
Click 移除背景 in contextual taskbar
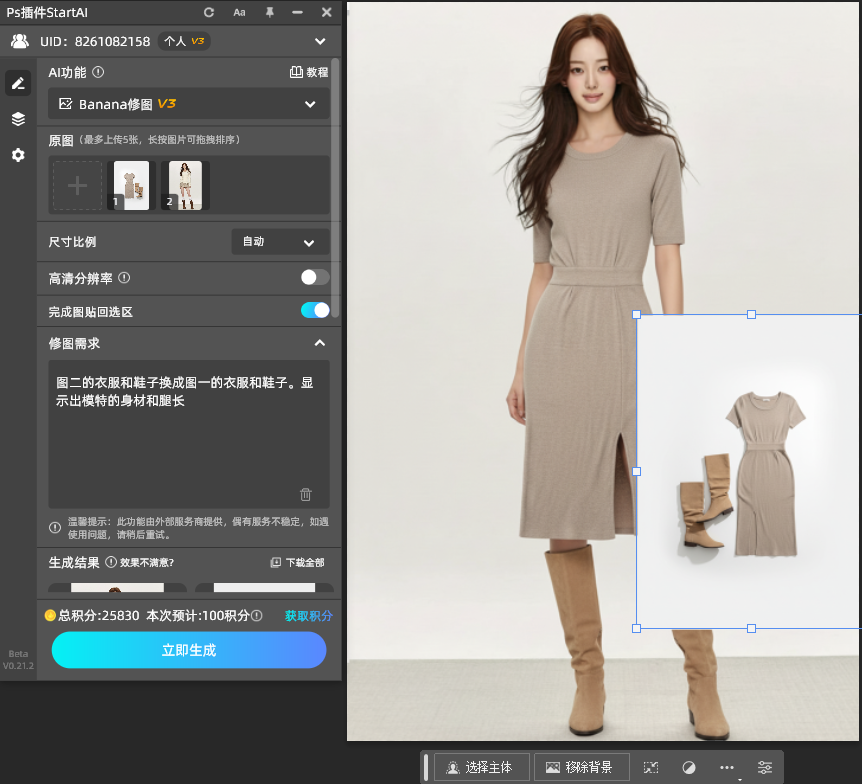point(581,767)
